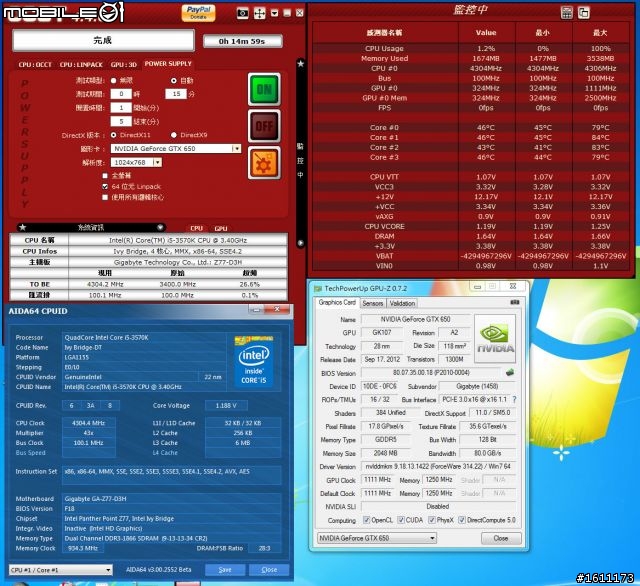
Task: Toggle OpenCL checkbox in GPU-Z
Action: (366, 520)
